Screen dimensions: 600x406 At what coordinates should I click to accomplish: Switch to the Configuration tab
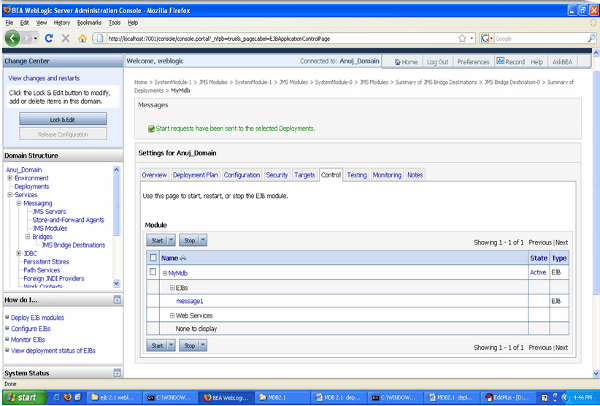click(x=242, y=175)
